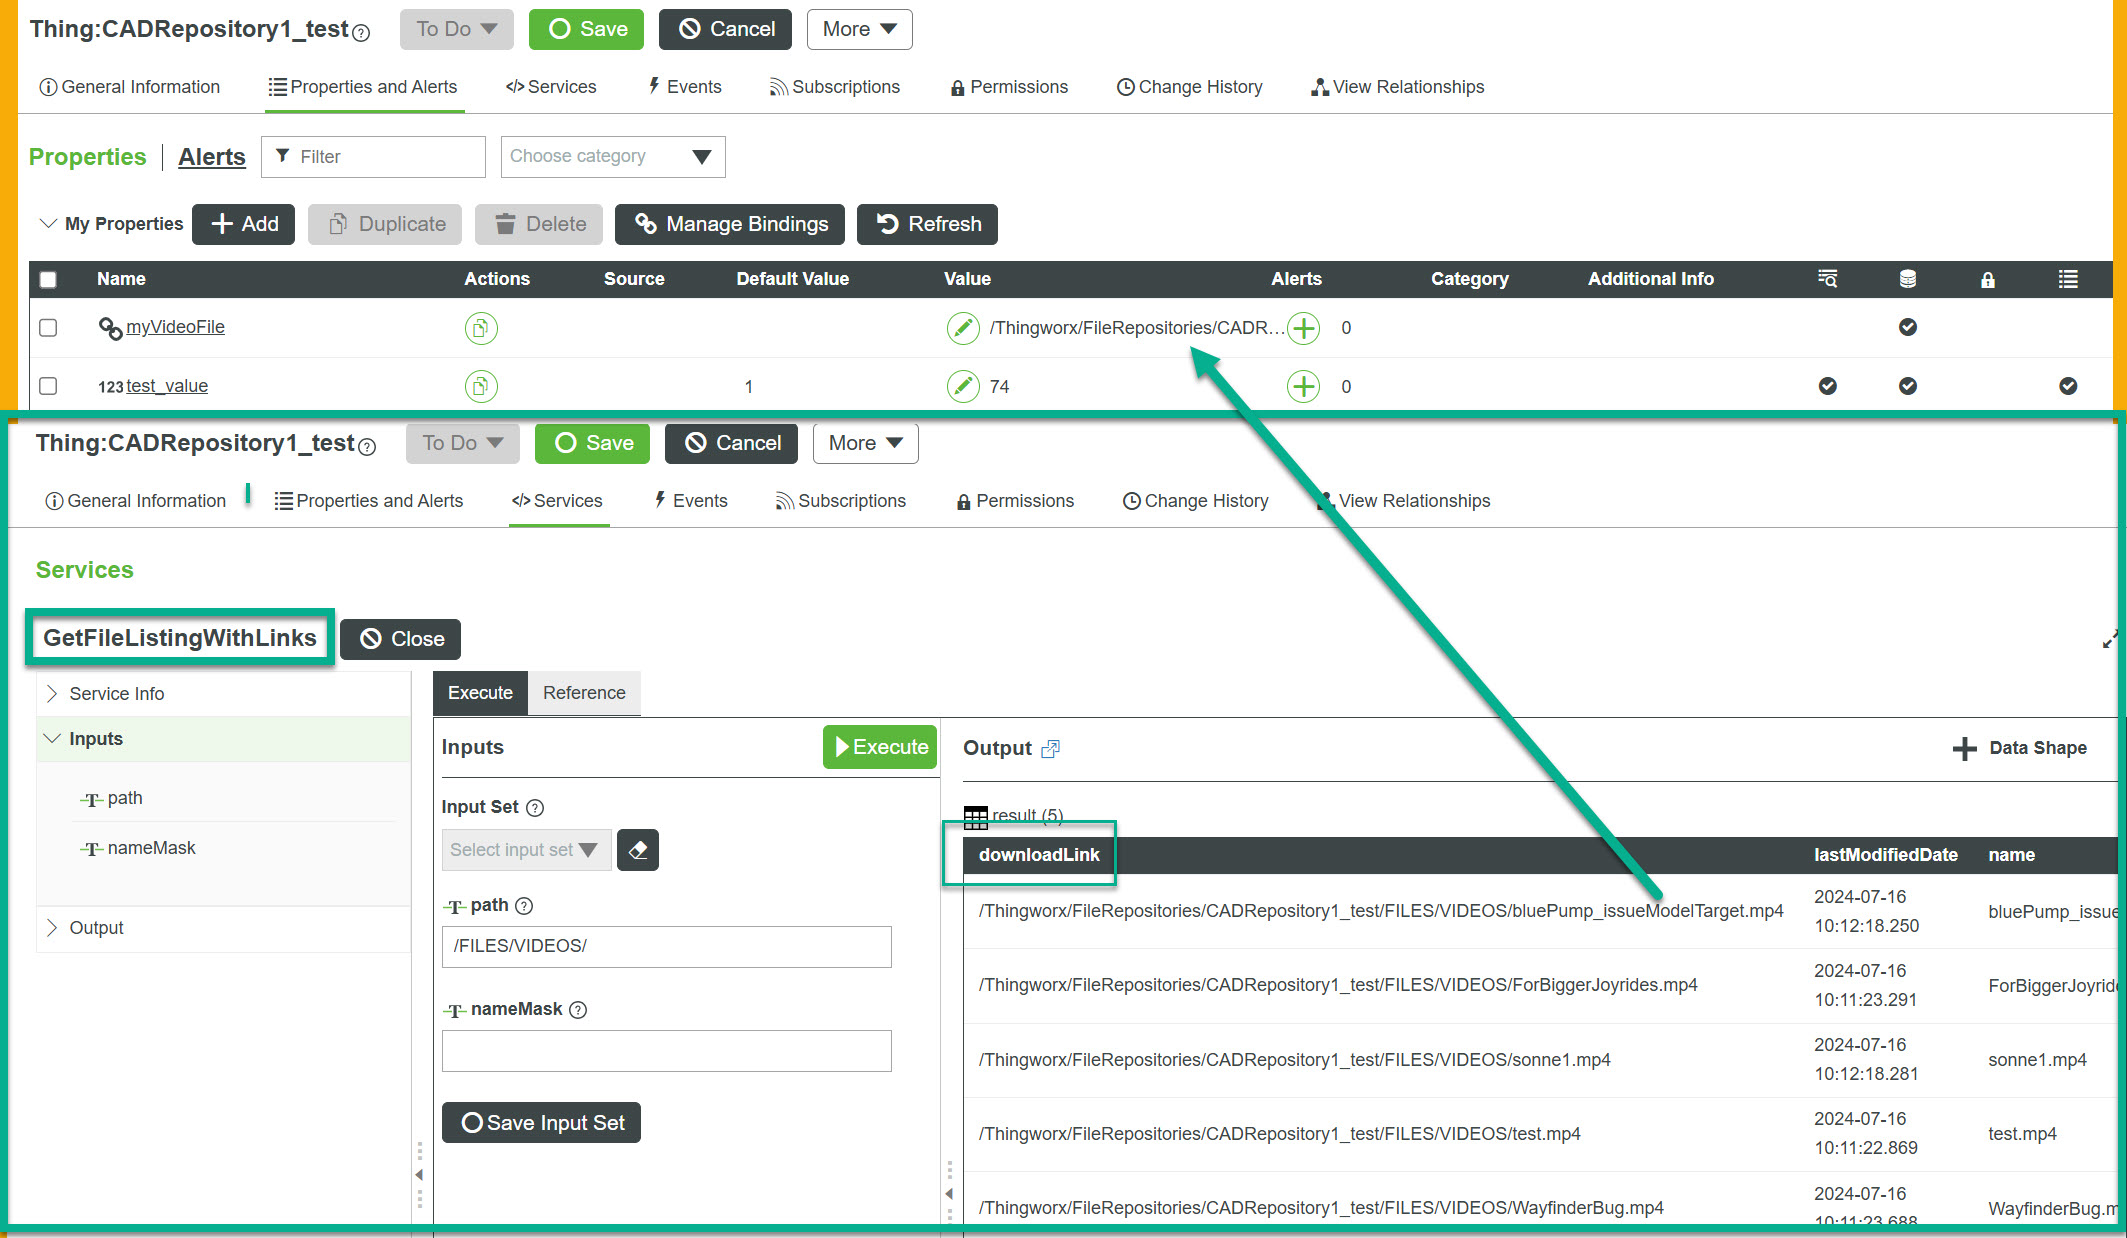Clear the input set using the eraser icon

tap(638, 849)
